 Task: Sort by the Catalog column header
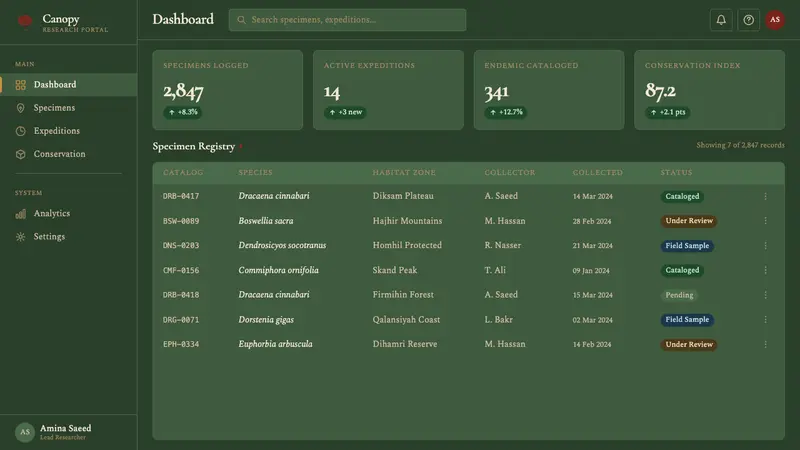point(183,172)
